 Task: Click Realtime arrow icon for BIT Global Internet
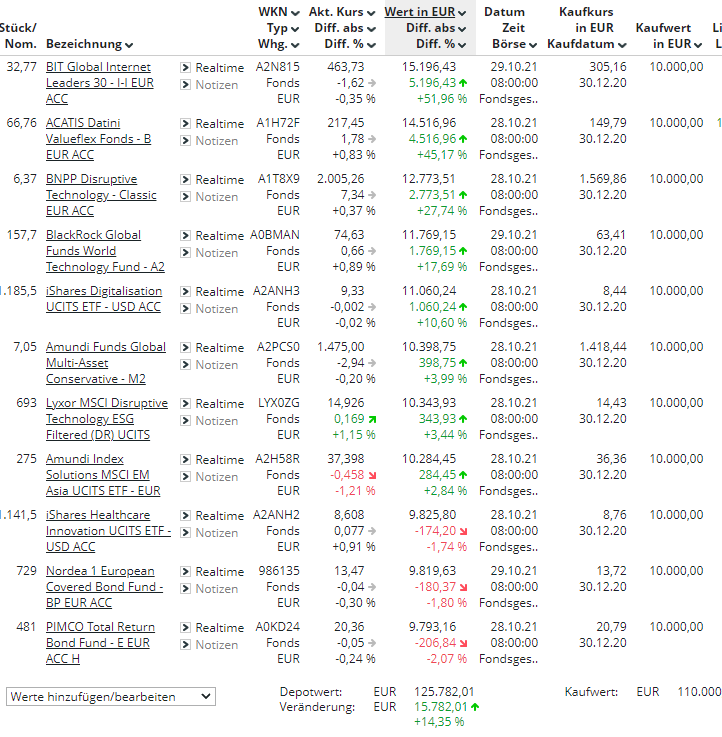pyautogui.click(x=186, y=68)
